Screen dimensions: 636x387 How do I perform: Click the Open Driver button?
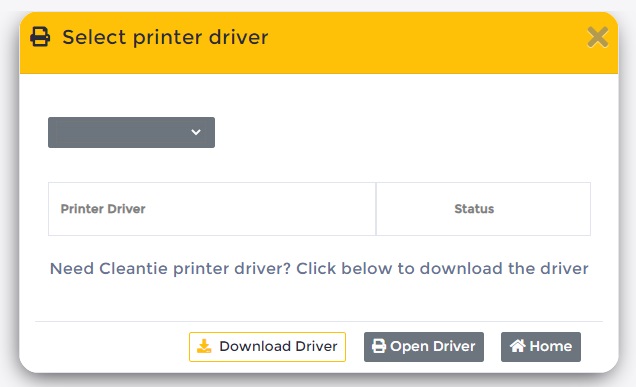423,346
